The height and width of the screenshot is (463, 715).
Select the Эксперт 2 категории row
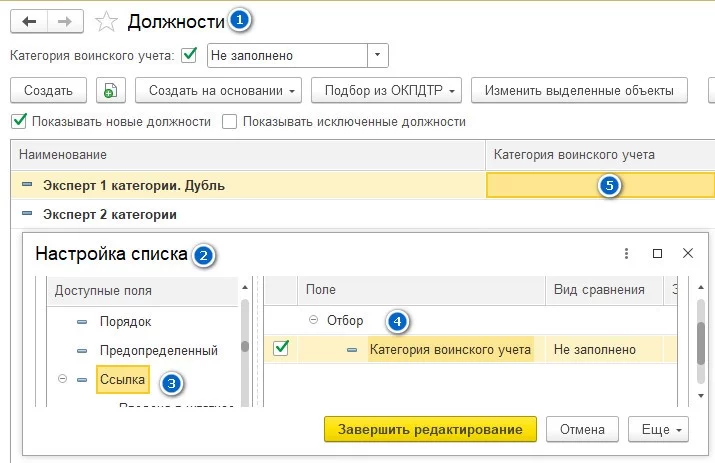363,214
